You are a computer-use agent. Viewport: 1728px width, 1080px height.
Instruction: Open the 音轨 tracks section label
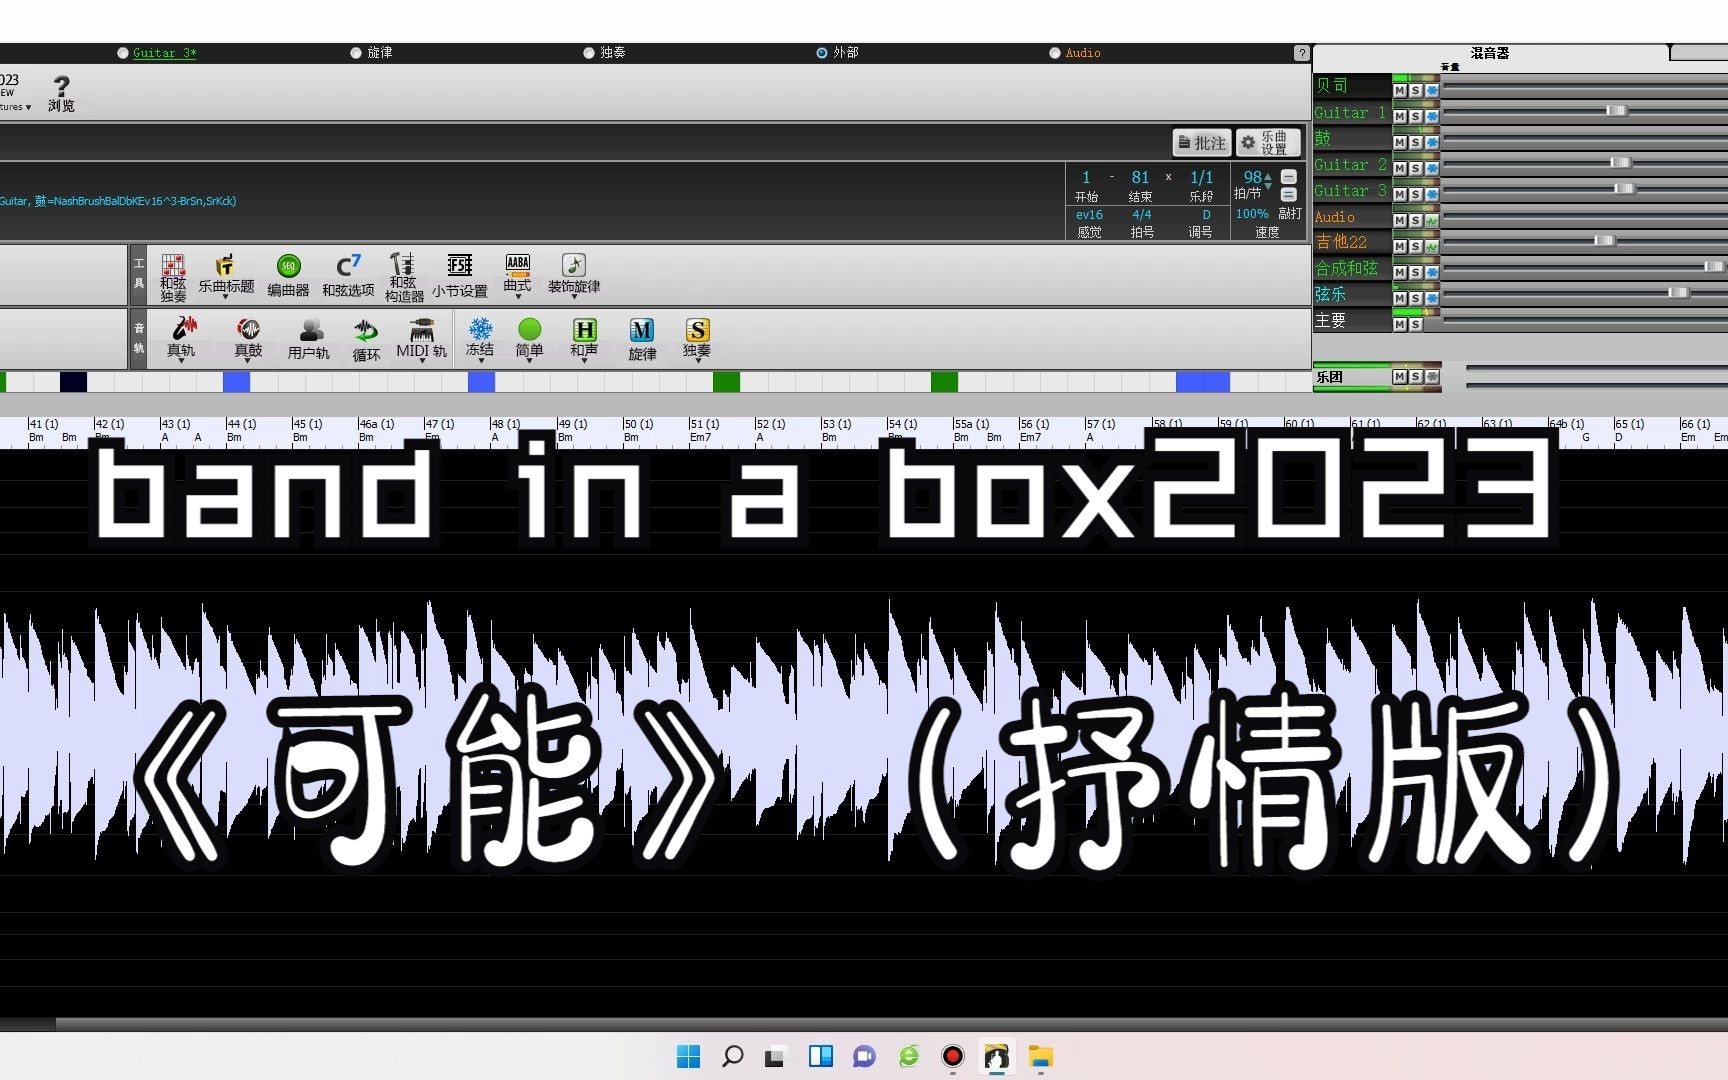pos(139,338)
